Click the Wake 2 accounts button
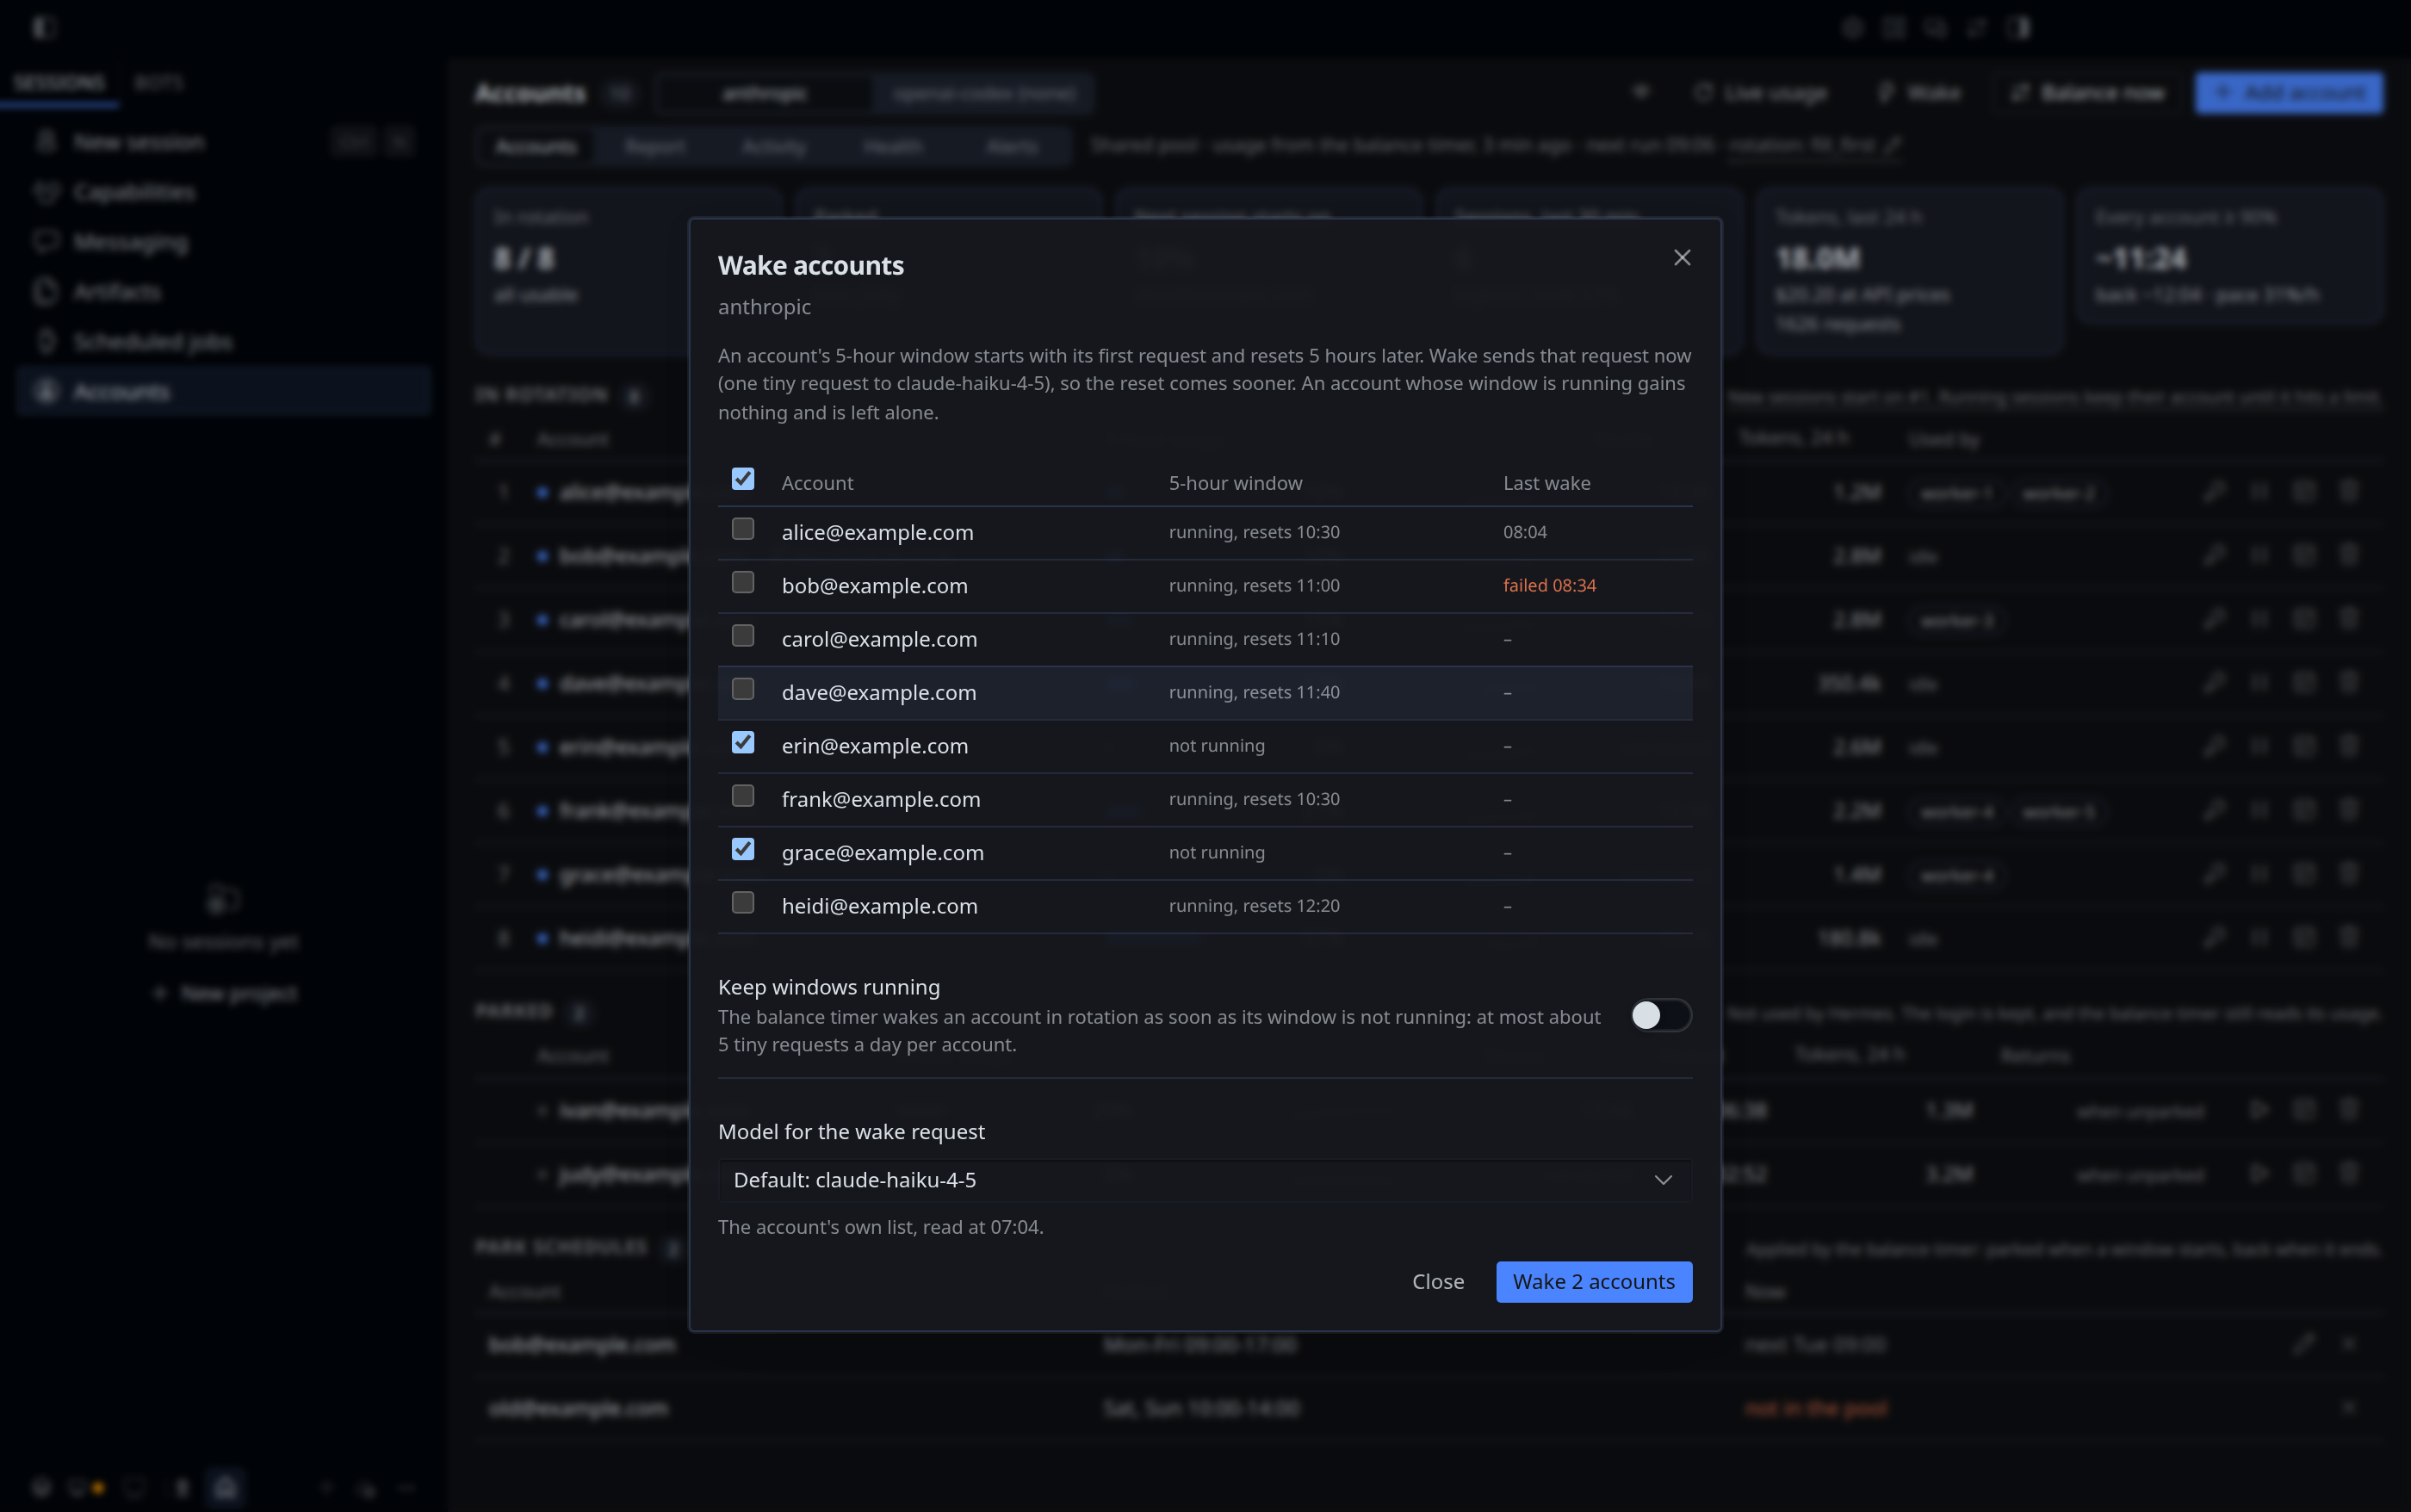The image size is (2411, 1512). (x=1593, y=1282)
